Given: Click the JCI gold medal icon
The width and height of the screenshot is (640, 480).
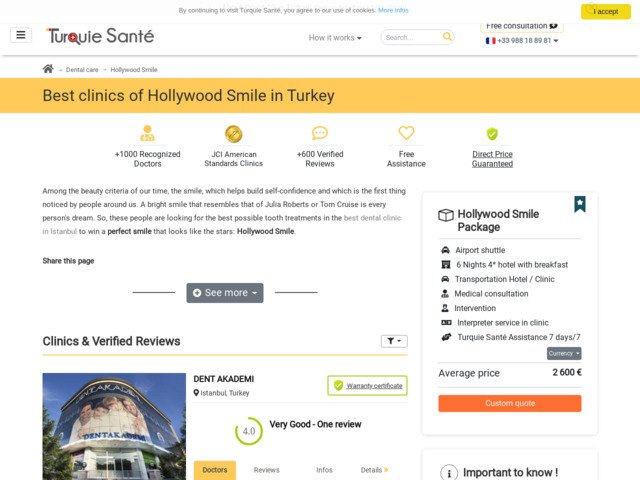Looking at the screenshot, I should point(233,134).
